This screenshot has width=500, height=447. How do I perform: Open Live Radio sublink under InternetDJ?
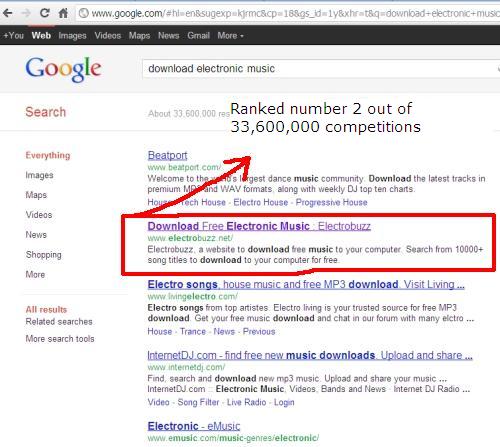point(246,402)
